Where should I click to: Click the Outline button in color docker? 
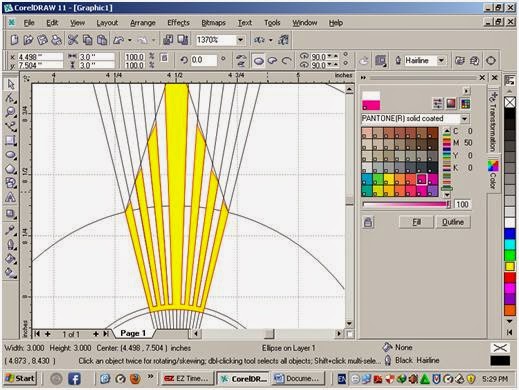[x=453, y=222]
